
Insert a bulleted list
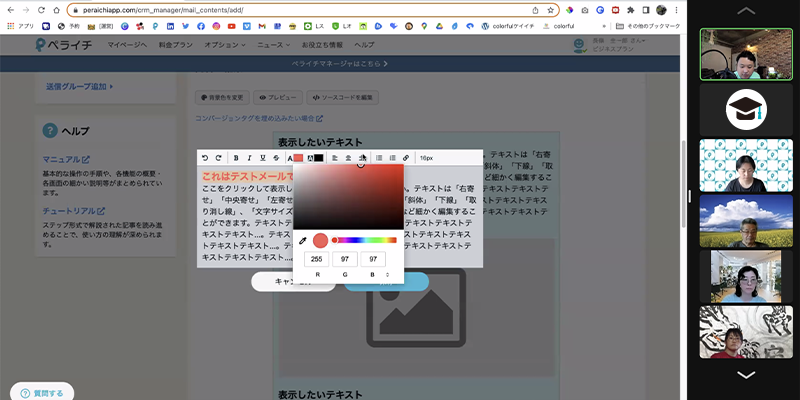380,158
